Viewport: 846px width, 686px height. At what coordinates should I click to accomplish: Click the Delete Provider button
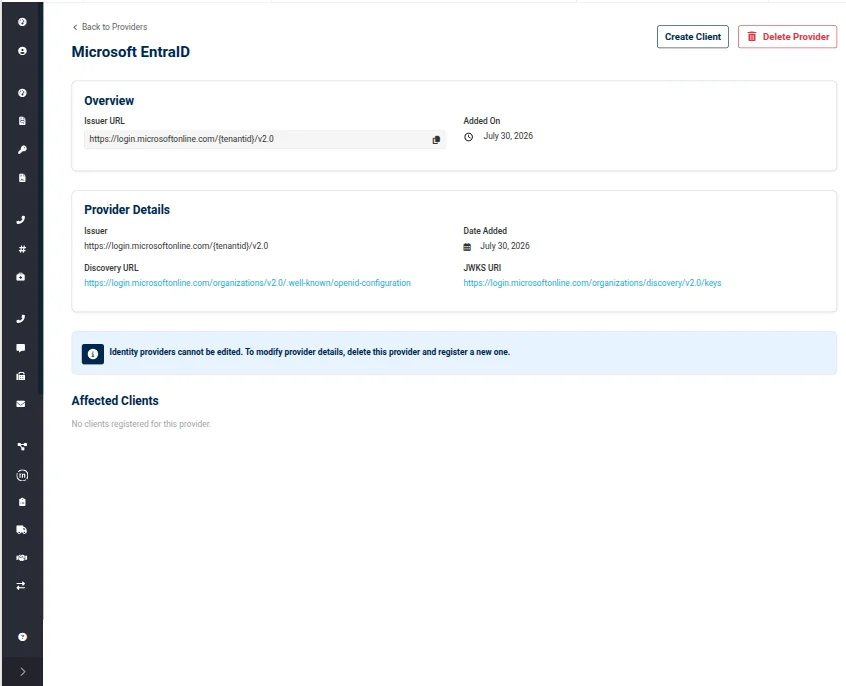click(x=787, y=37)
